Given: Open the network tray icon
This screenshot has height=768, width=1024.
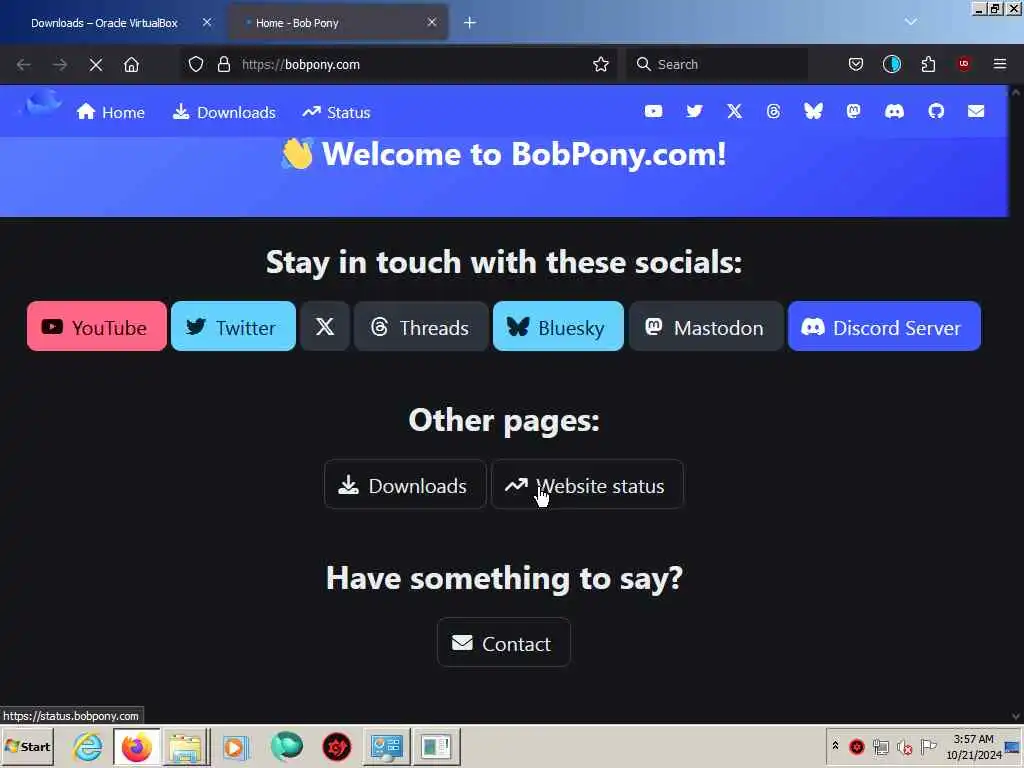Looking at the screenshot, I should pyautogui.click(x=881, y=746).
